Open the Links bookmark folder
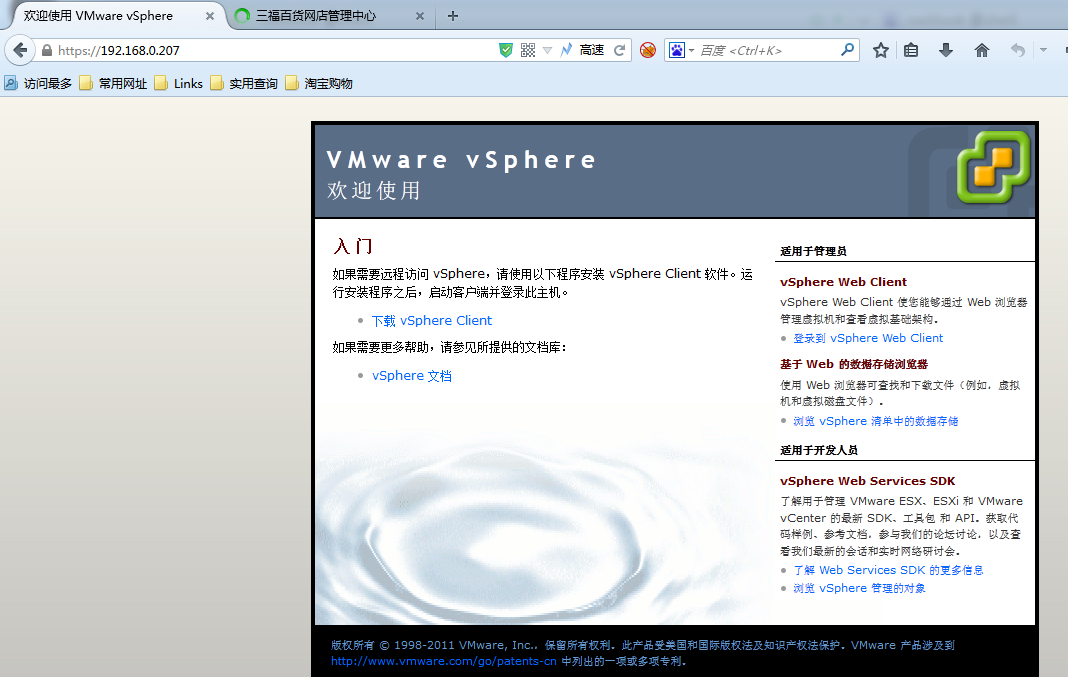1068x677 pixels. pos(178,83)
